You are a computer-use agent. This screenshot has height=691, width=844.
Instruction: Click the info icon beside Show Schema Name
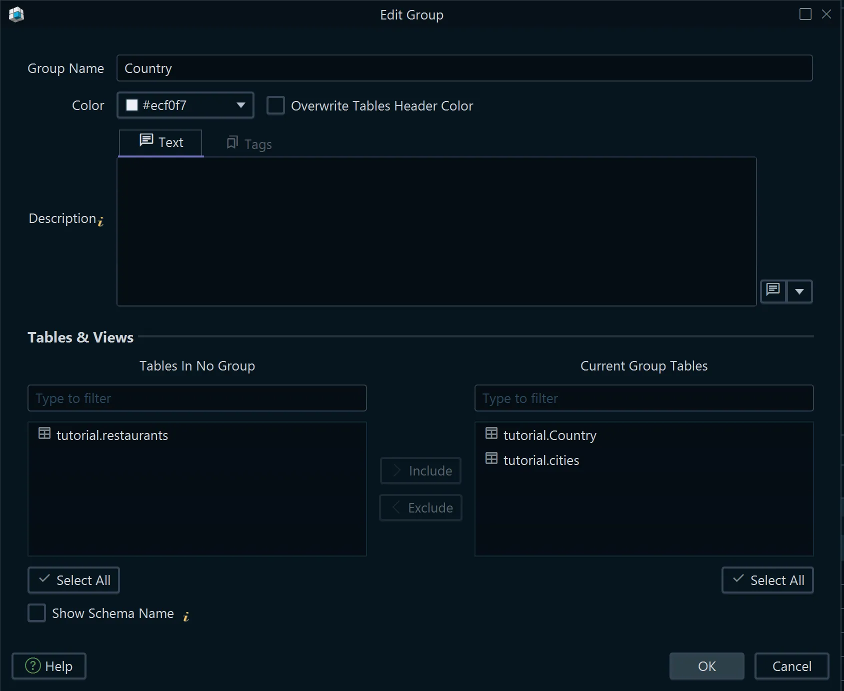coord(185,618)
